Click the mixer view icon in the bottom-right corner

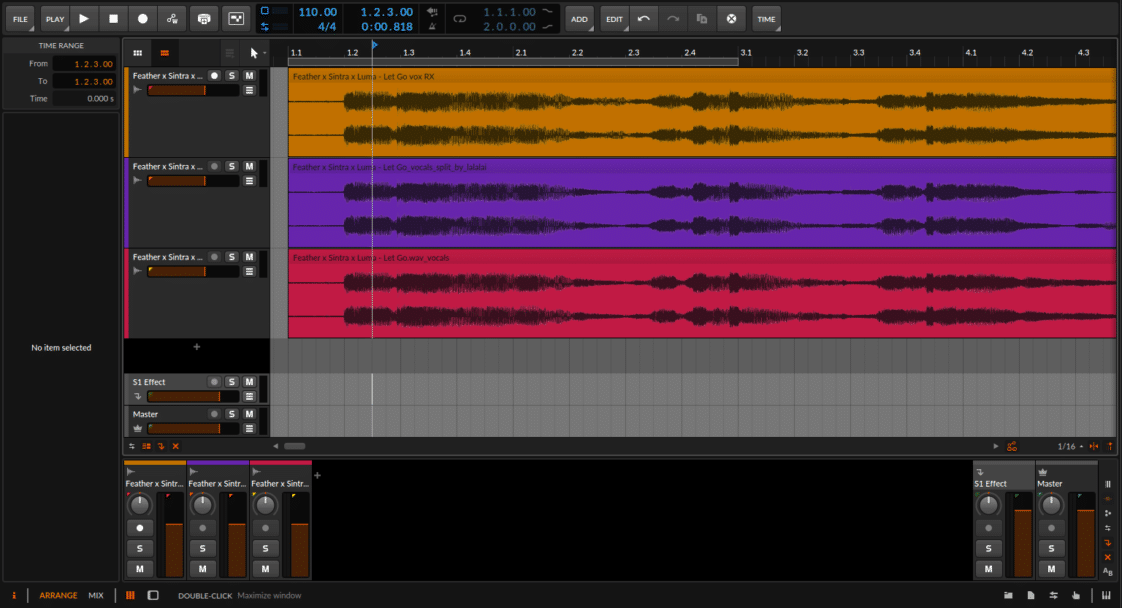[1106, 595]
